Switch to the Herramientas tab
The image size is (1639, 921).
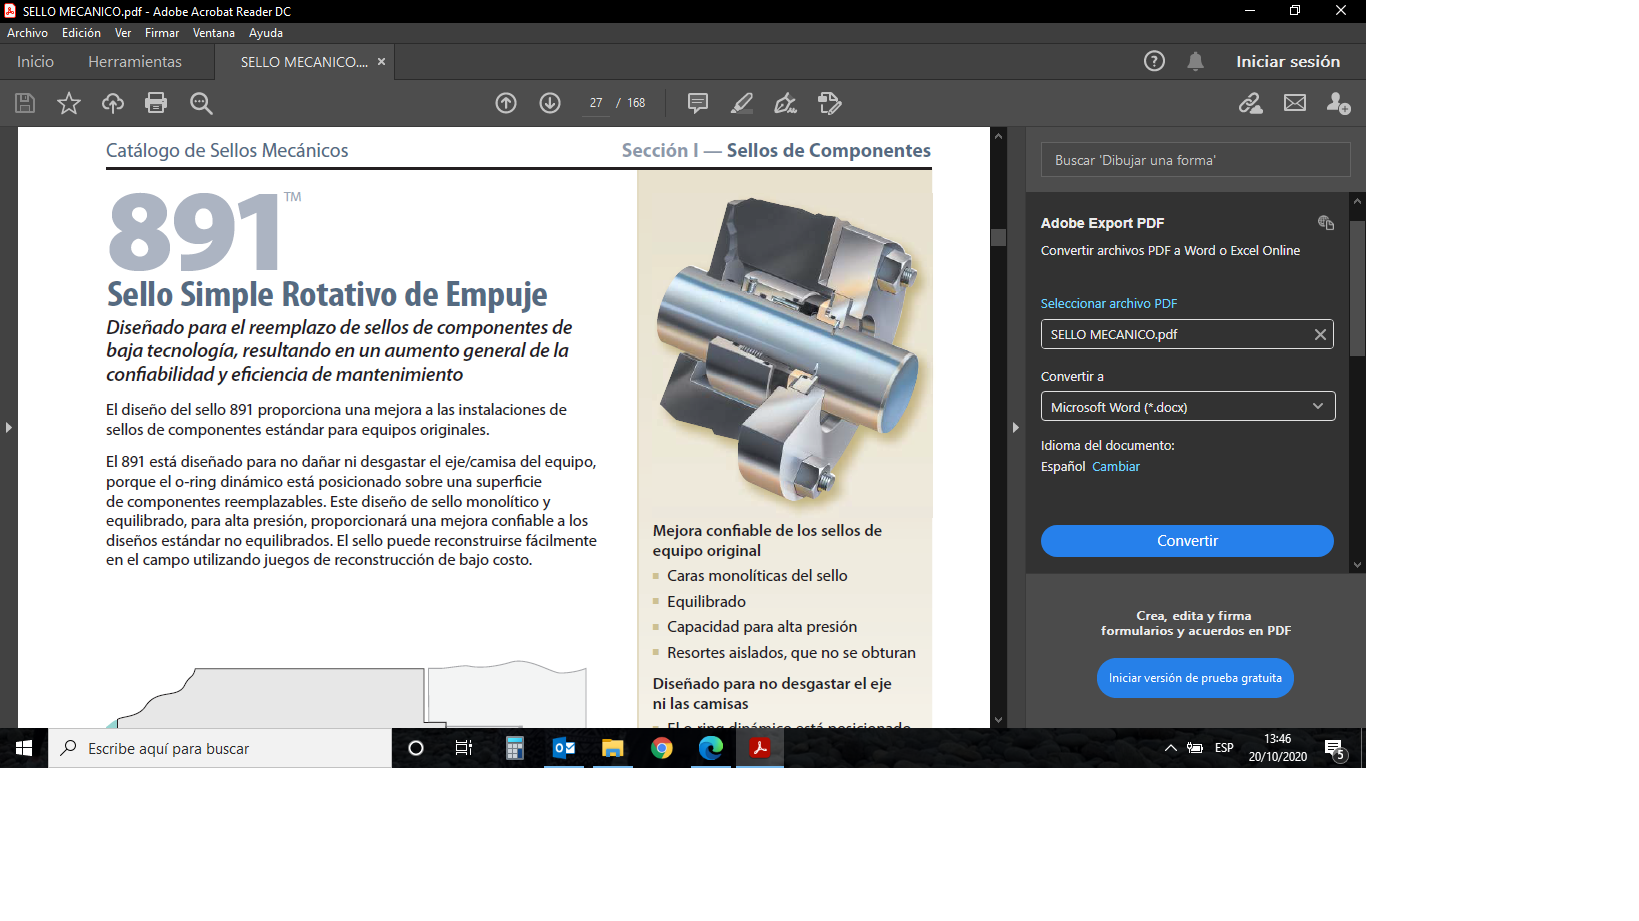coord(135,62)
